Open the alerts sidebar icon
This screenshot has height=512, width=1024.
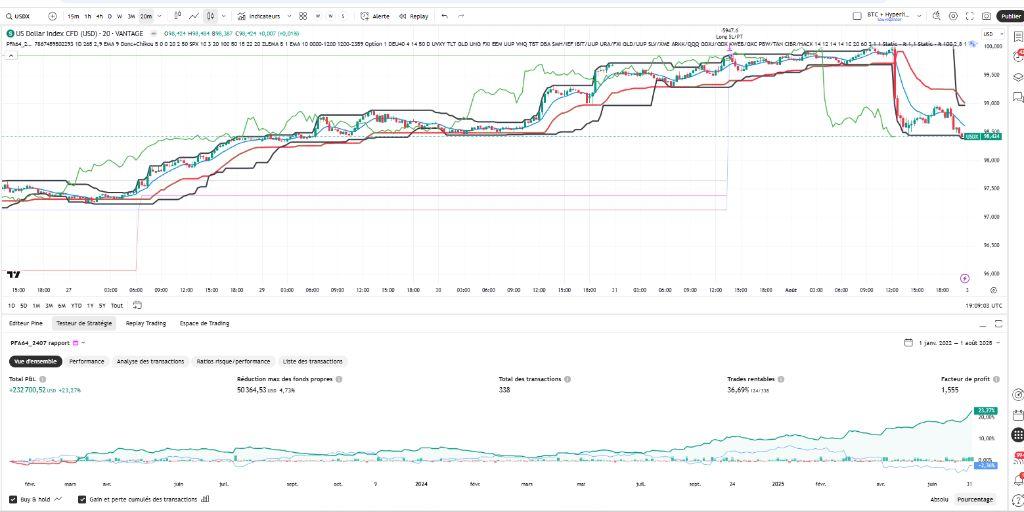1017,57
